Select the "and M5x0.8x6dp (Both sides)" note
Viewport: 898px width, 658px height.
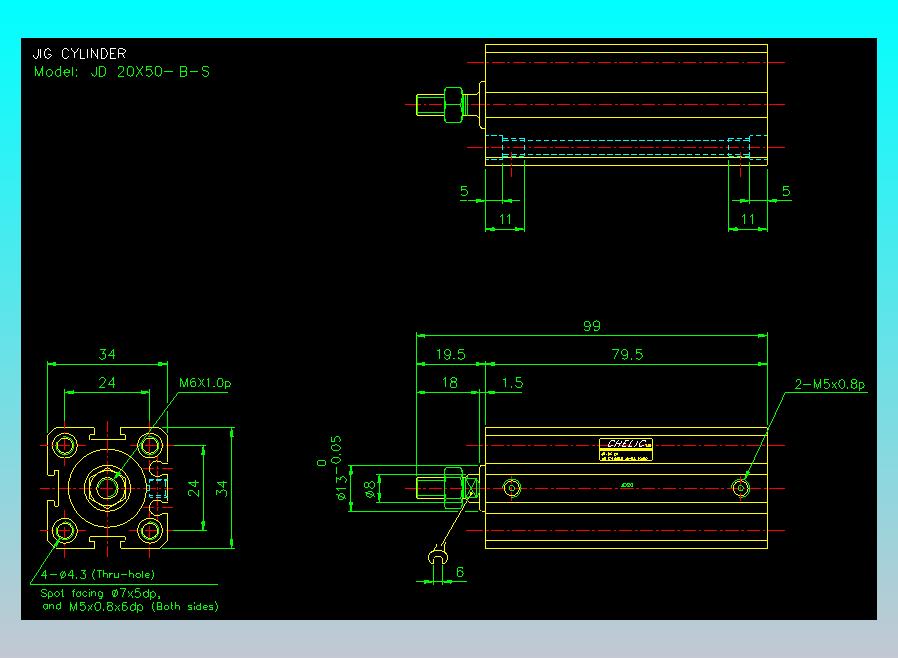[130, 606]
